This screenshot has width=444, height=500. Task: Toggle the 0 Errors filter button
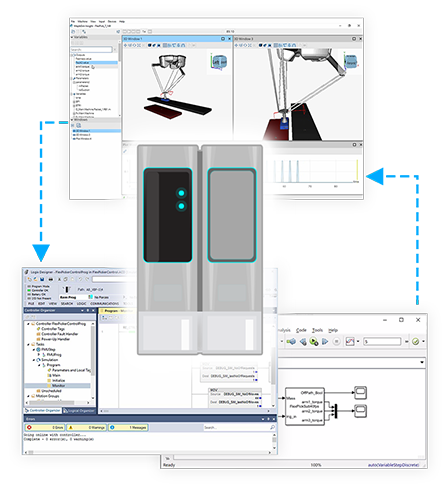click(45, 427)
